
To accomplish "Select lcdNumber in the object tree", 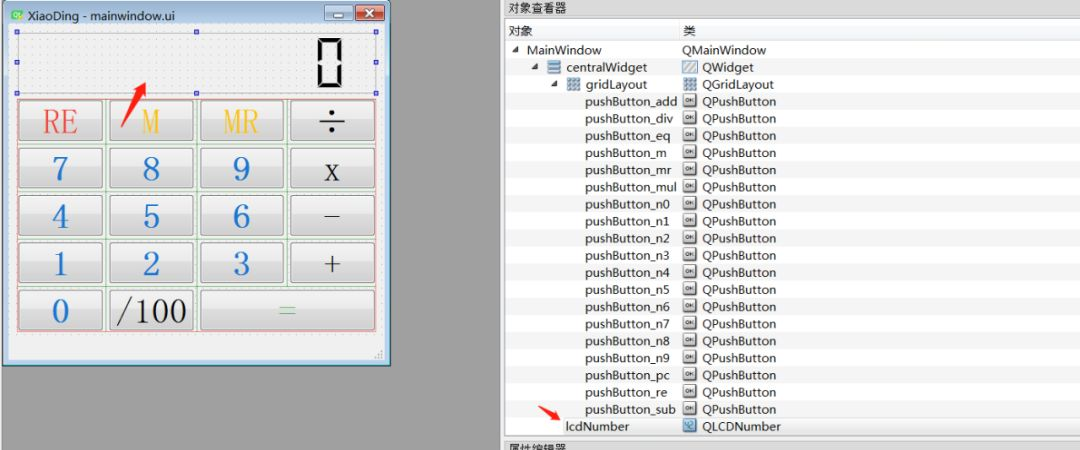I will click(597, 426).
